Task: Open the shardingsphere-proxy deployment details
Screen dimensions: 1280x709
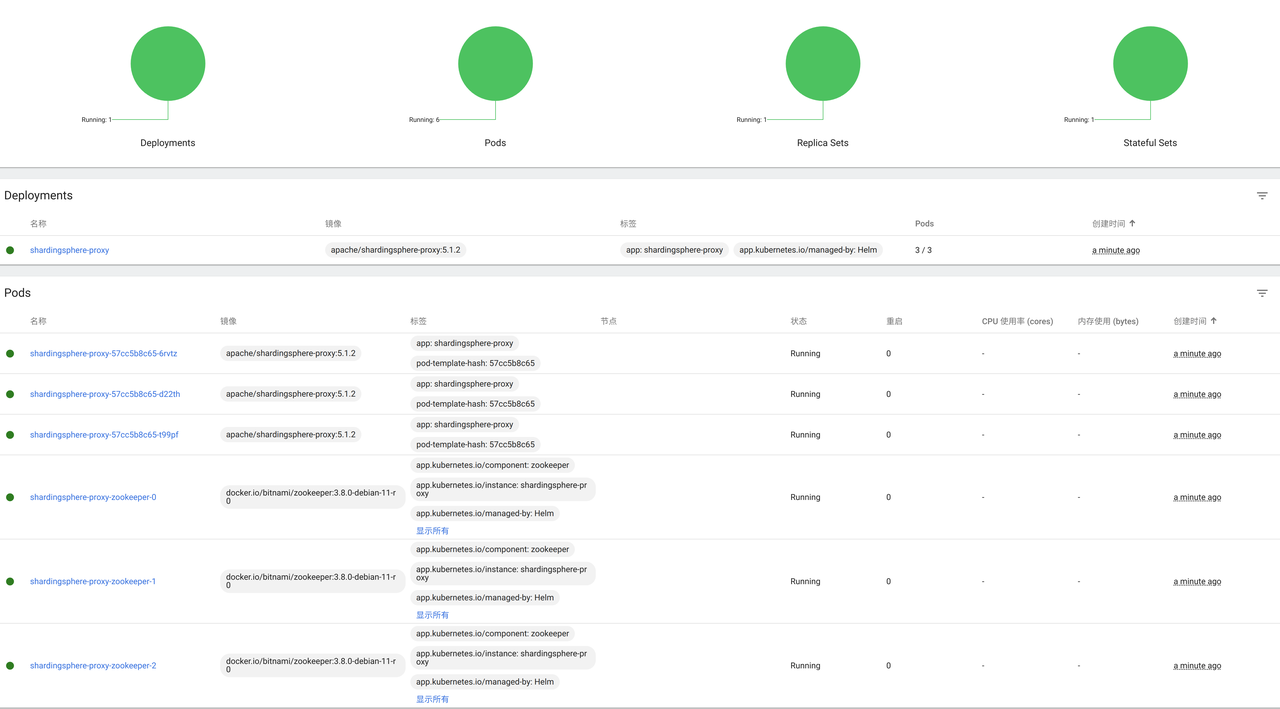Action: [x=69, y=250]
